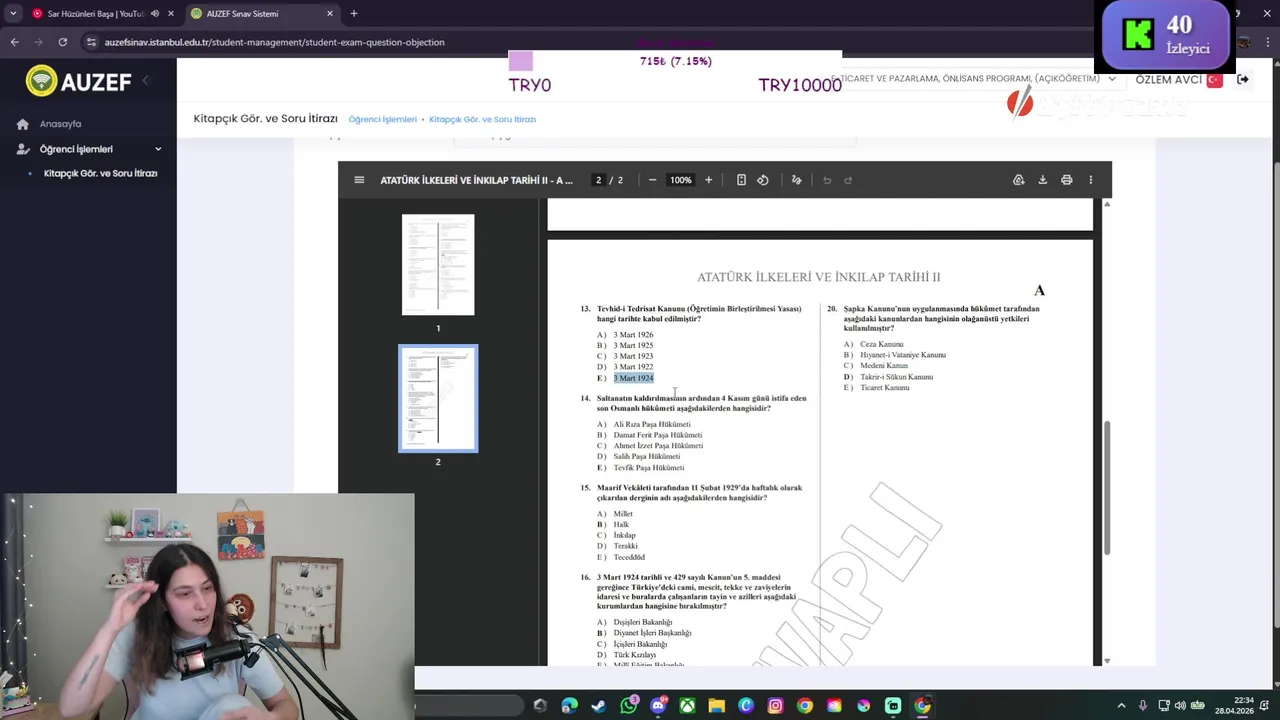This screenshot has height=720, width=1280.
Task: Select answer option '3 Mart 1926'
Action: [633, 335]
